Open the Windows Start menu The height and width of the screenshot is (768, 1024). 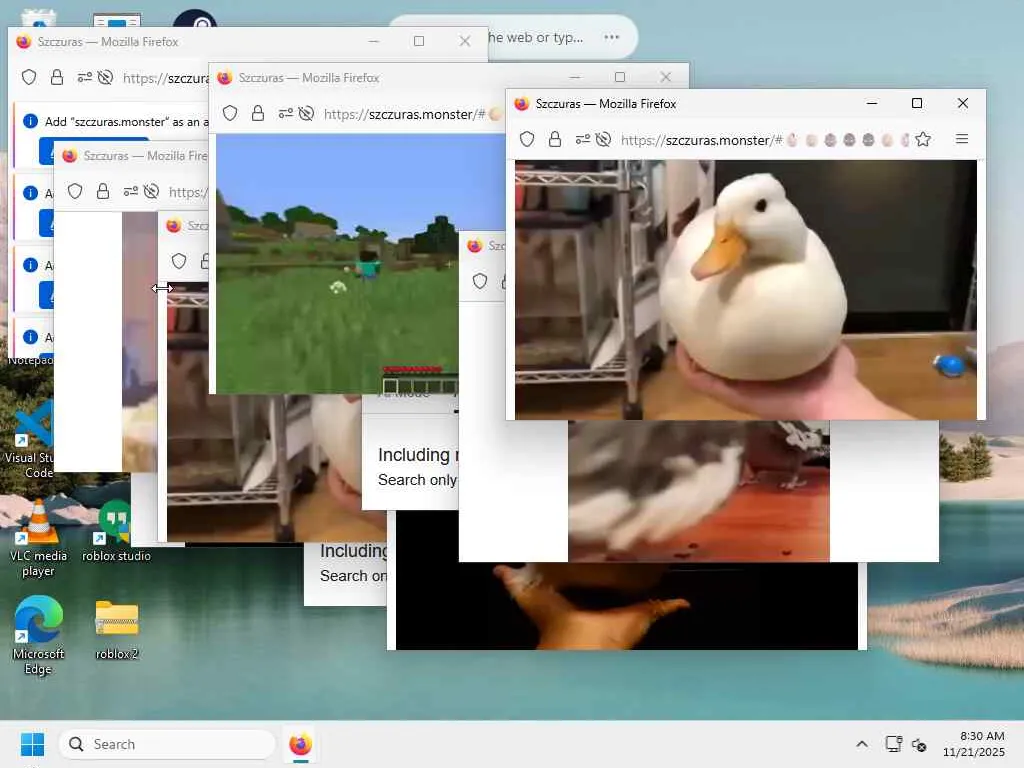32,744
